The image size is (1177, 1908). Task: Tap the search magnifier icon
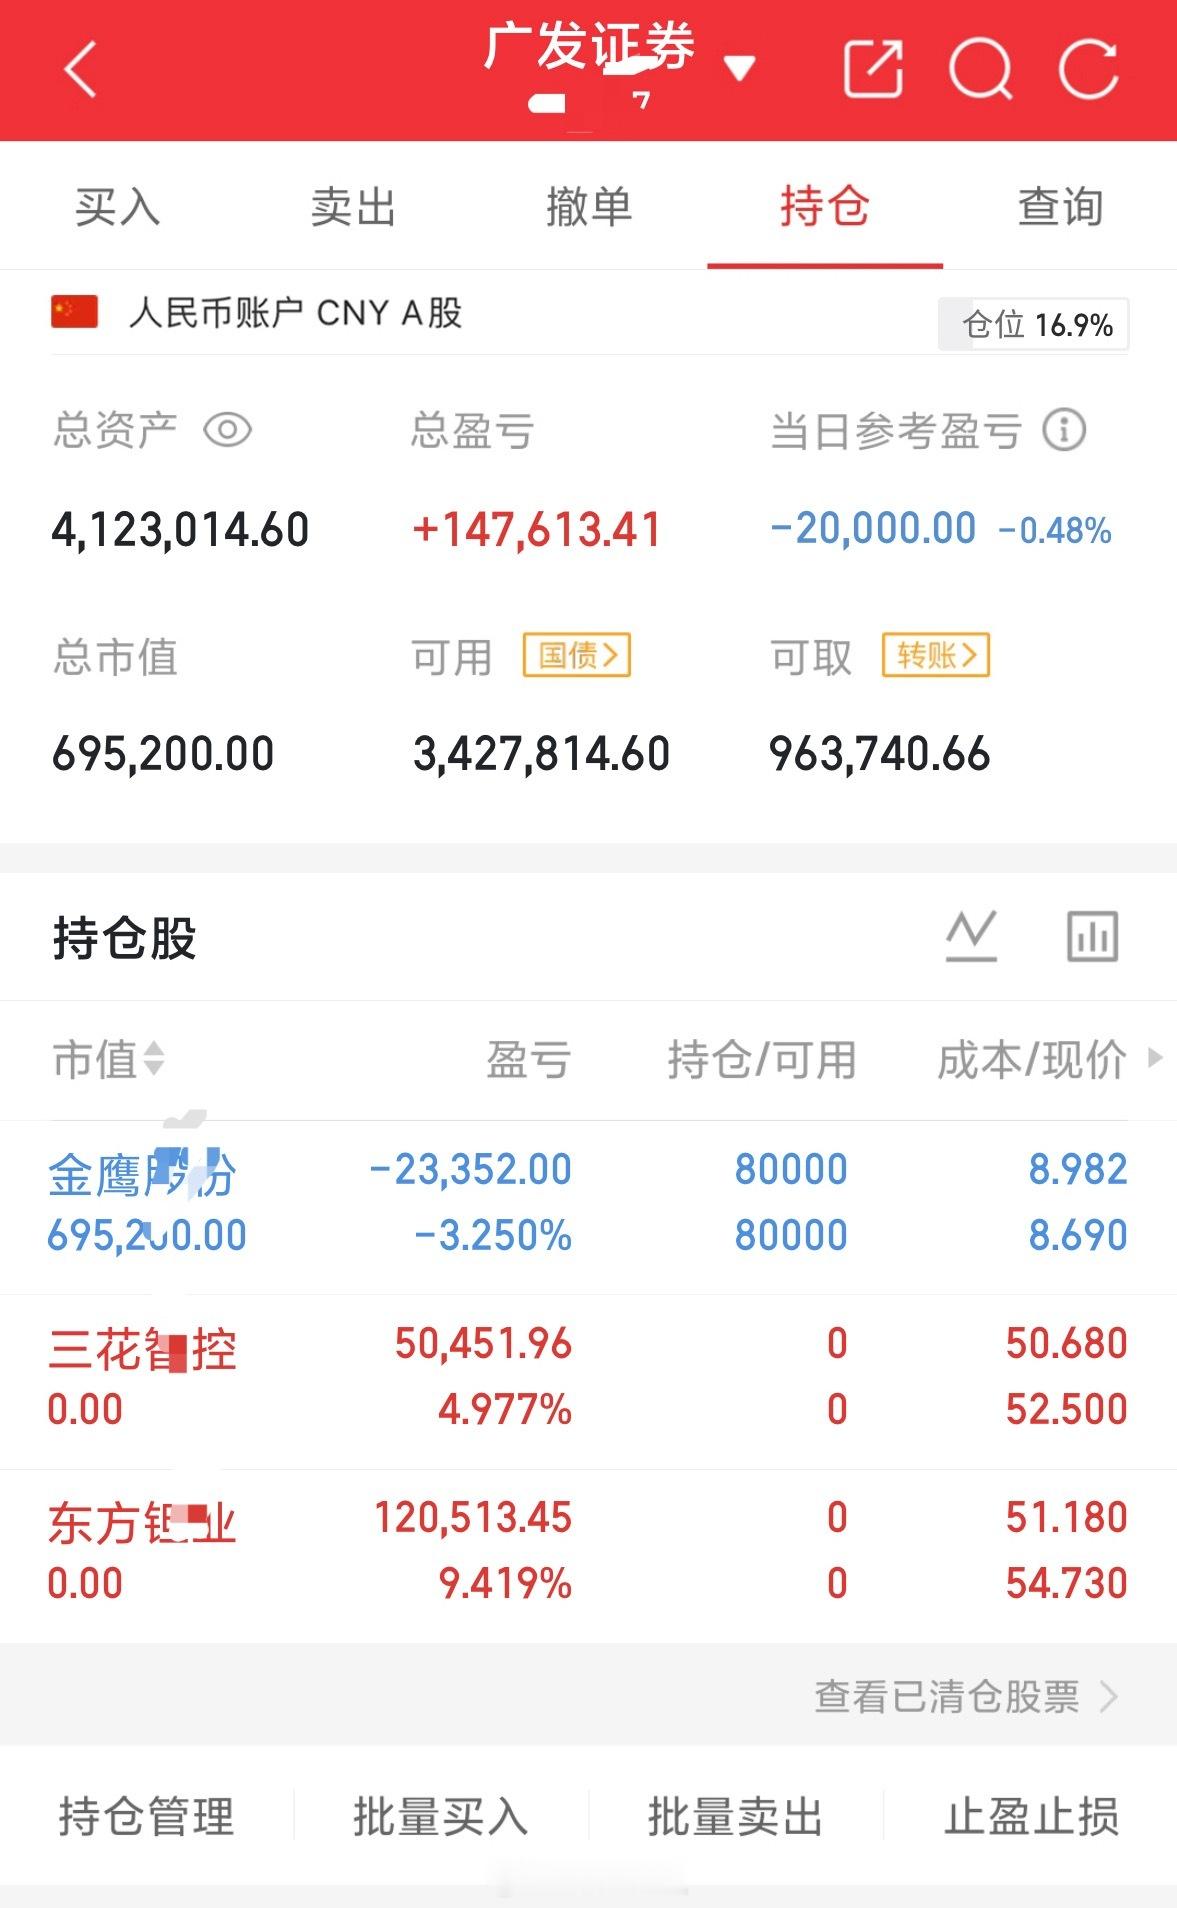click(x=981, y=70)
